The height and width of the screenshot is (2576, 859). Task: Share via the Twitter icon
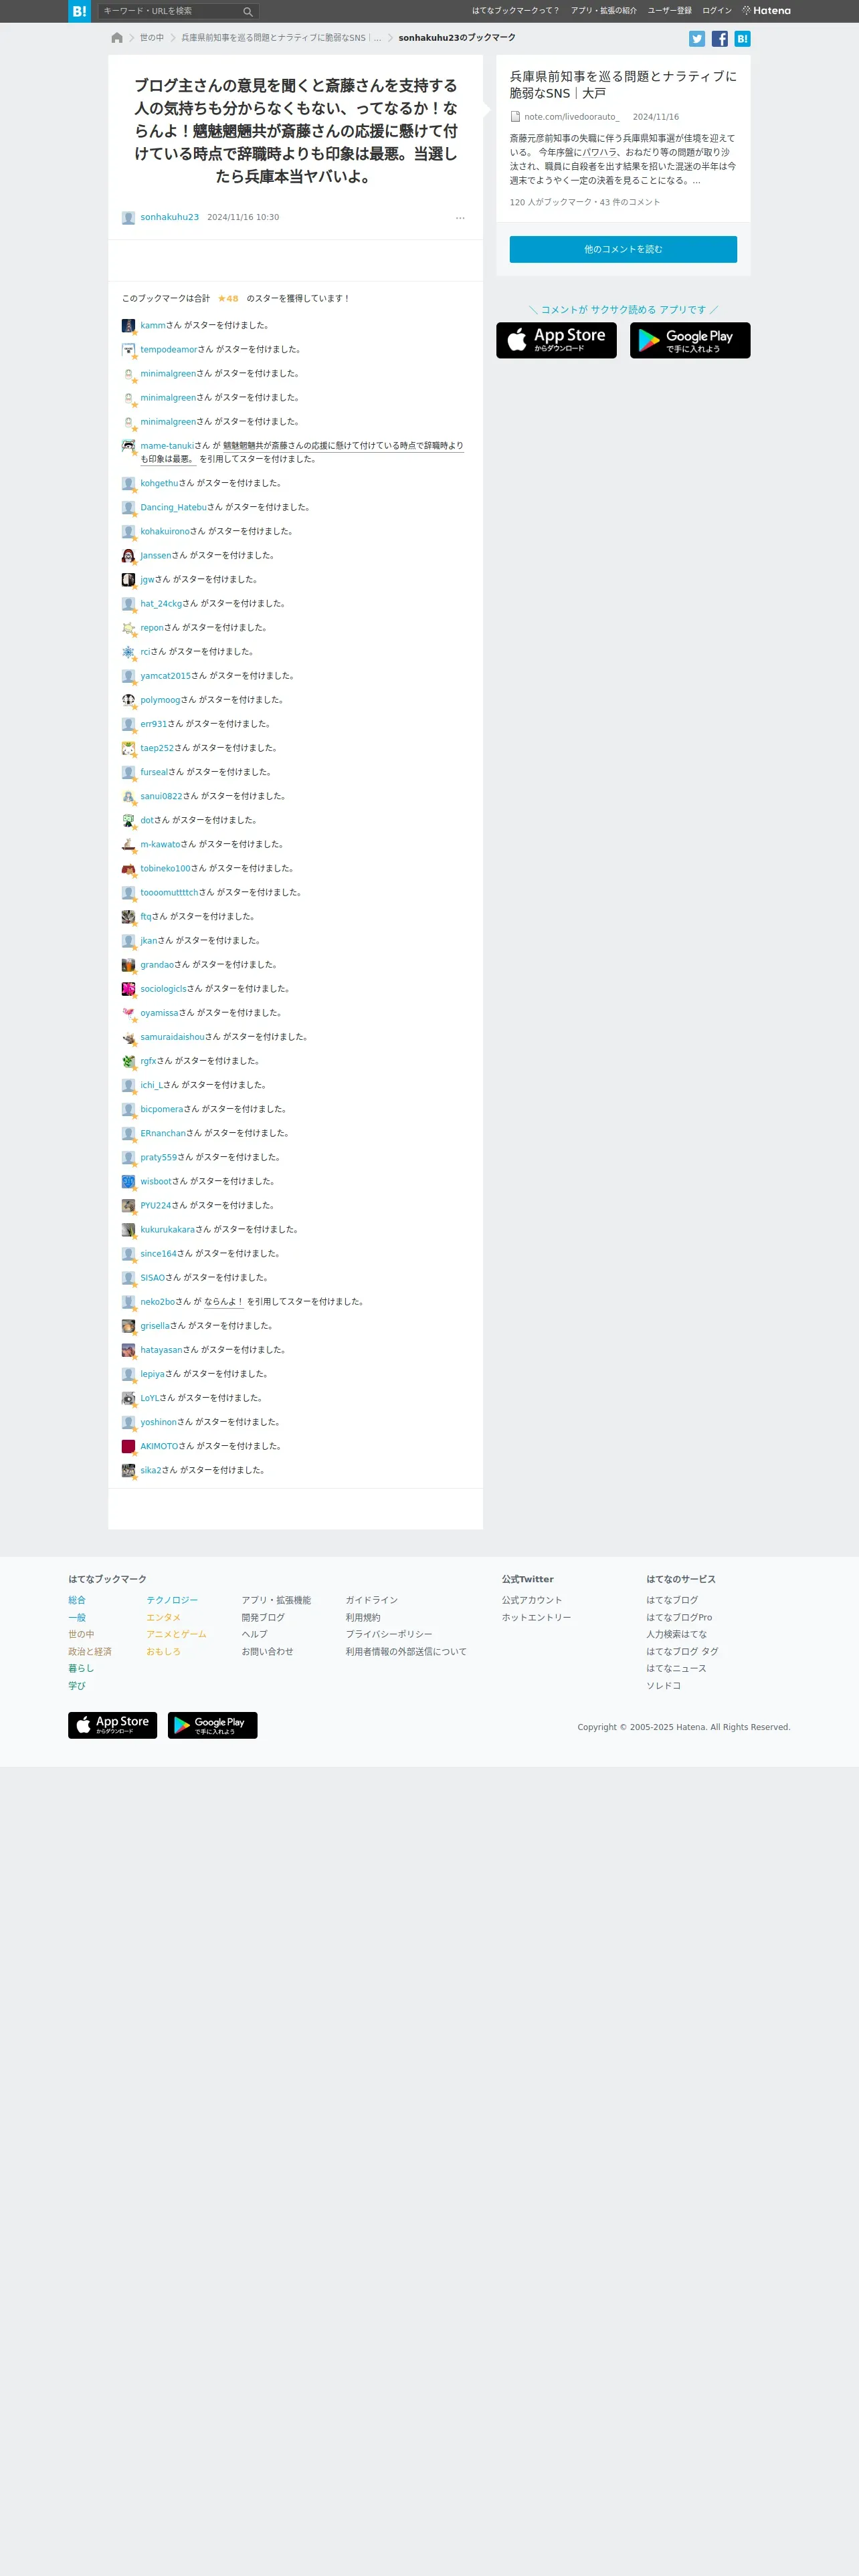click(x=697, y=39)
